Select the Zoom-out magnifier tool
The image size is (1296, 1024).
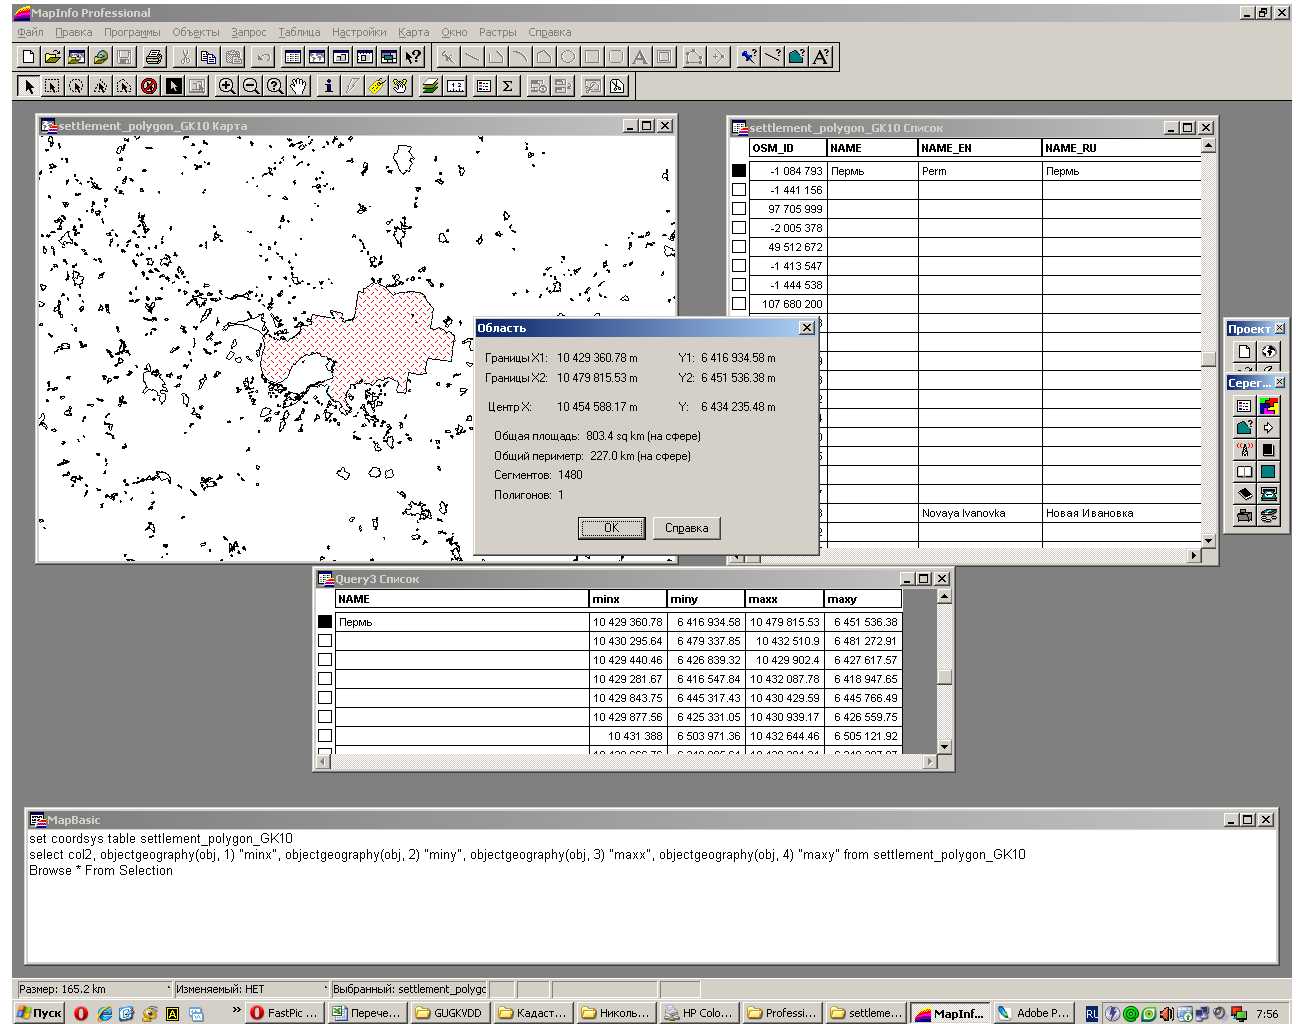251,86
